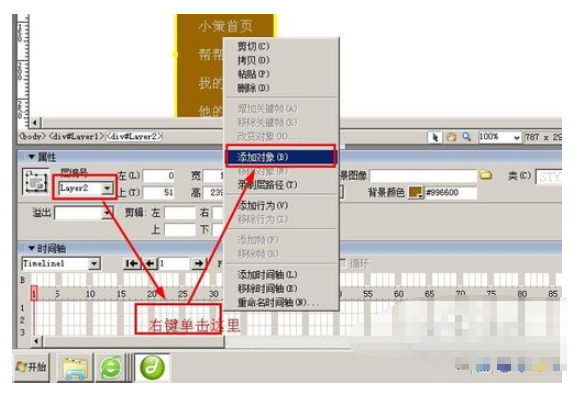Select the hand tool in status bar

(451, 137)
